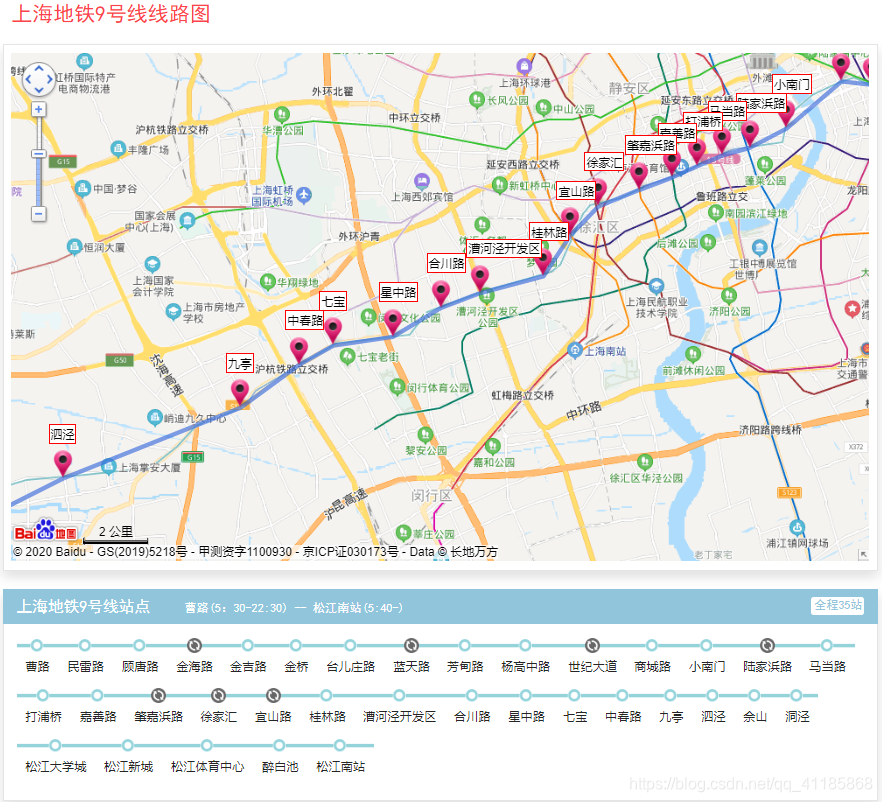Open the 漕河泾开发区 station link in list
Screen dimensions: 882x802
(399, 717)
